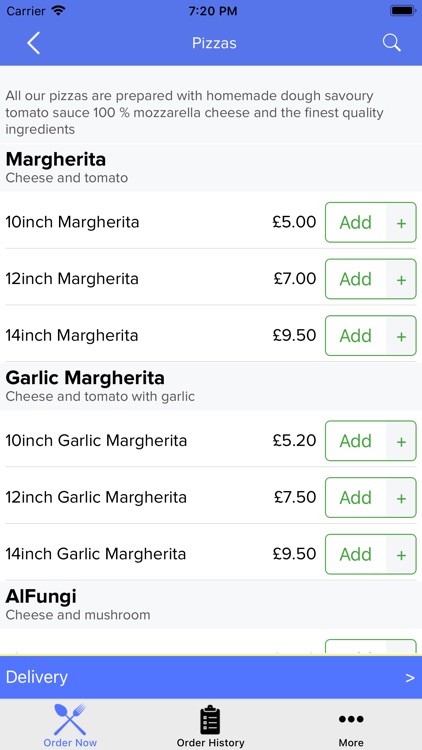Open search with the magnifier icon
The height and width of the screenshot is (750, 422).
[x=391, y=43]
